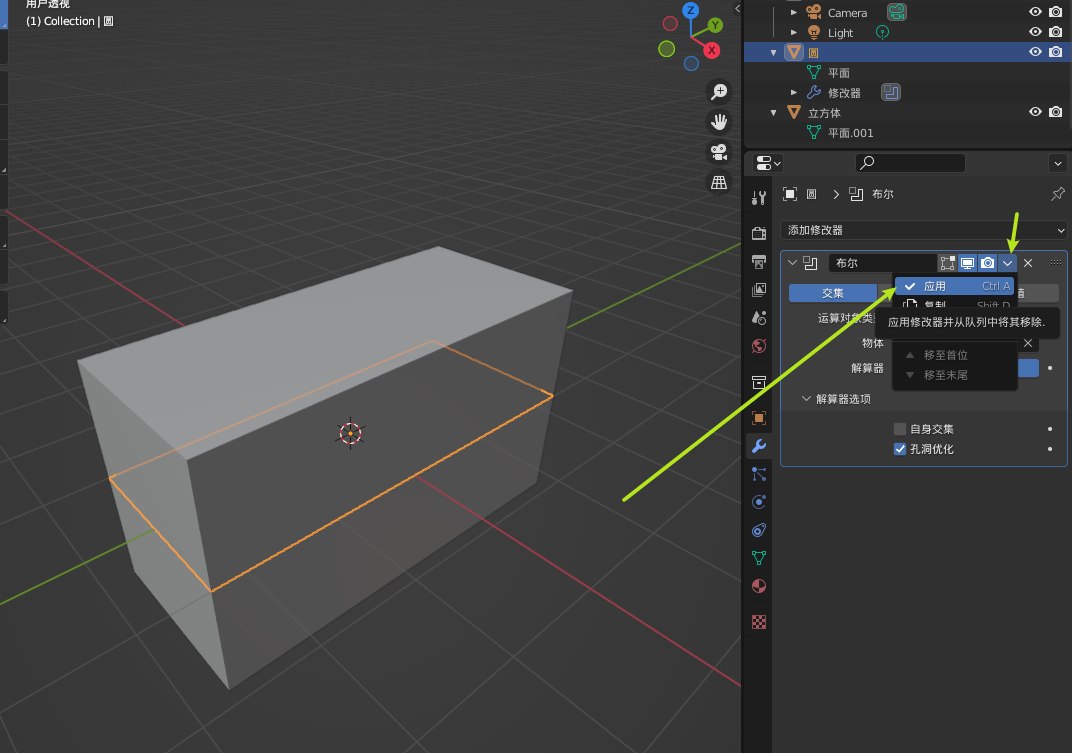Remove the 布尔 modifier with X

[x=1028, y=263]
